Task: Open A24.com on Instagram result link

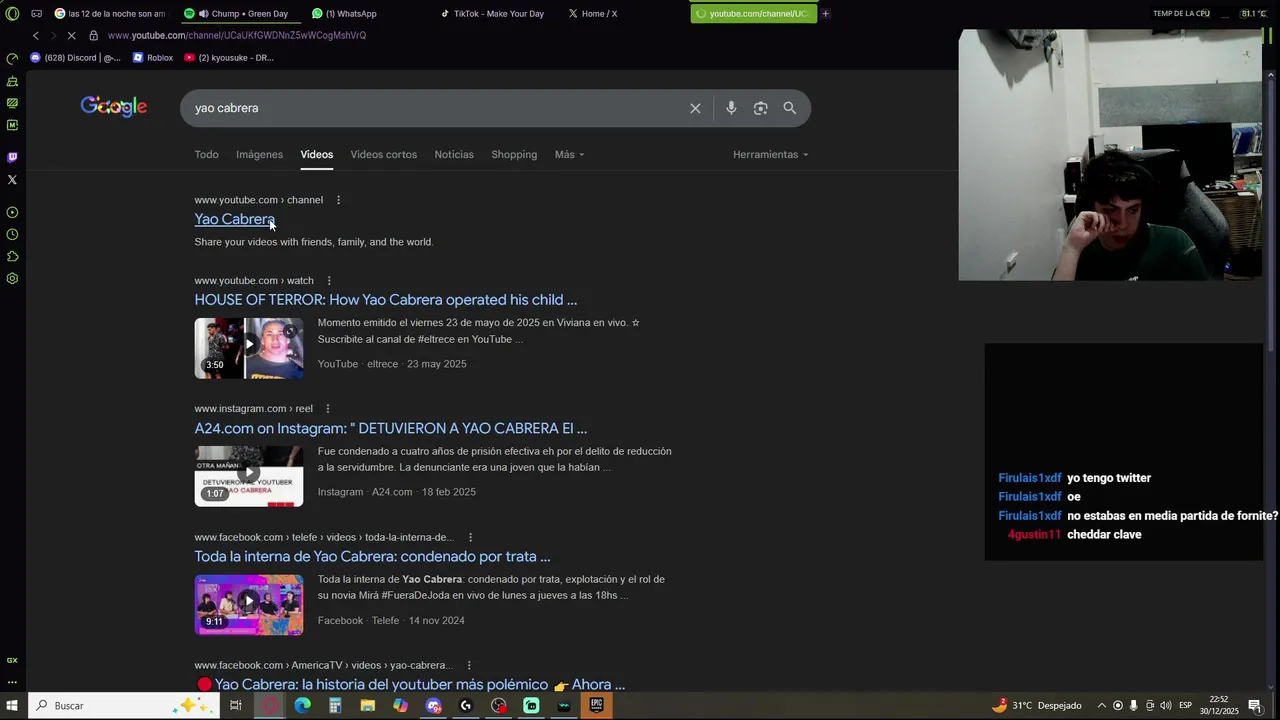Action: click(390, 428)
